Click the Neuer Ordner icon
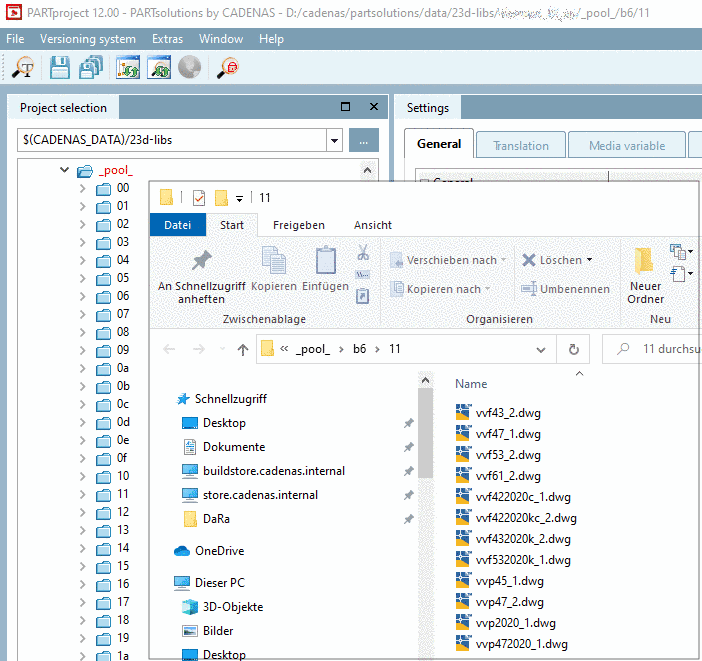Screen dimensions: 702x661 tap(644, 261)
